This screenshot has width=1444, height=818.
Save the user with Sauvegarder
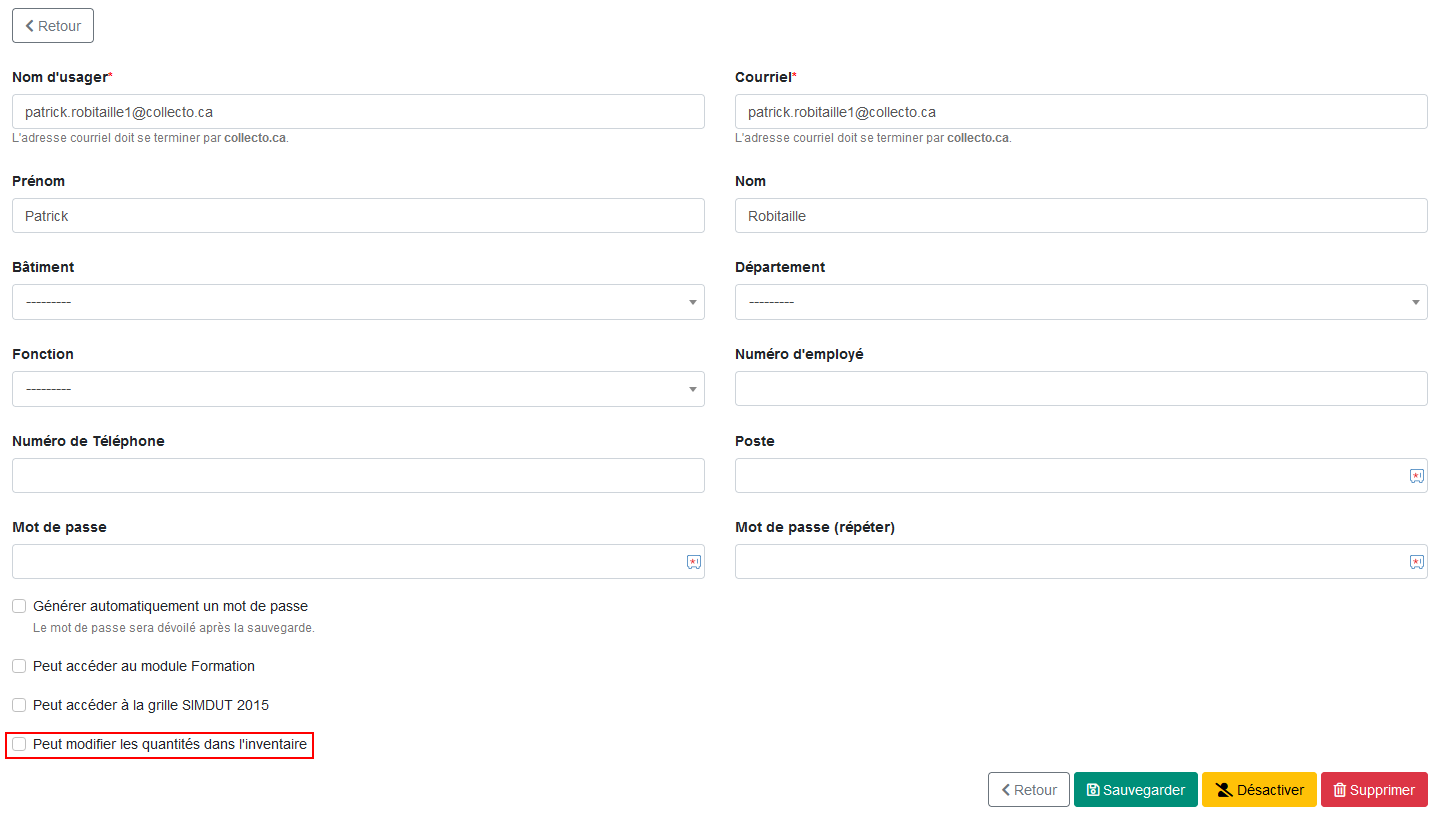point(1136,790)
